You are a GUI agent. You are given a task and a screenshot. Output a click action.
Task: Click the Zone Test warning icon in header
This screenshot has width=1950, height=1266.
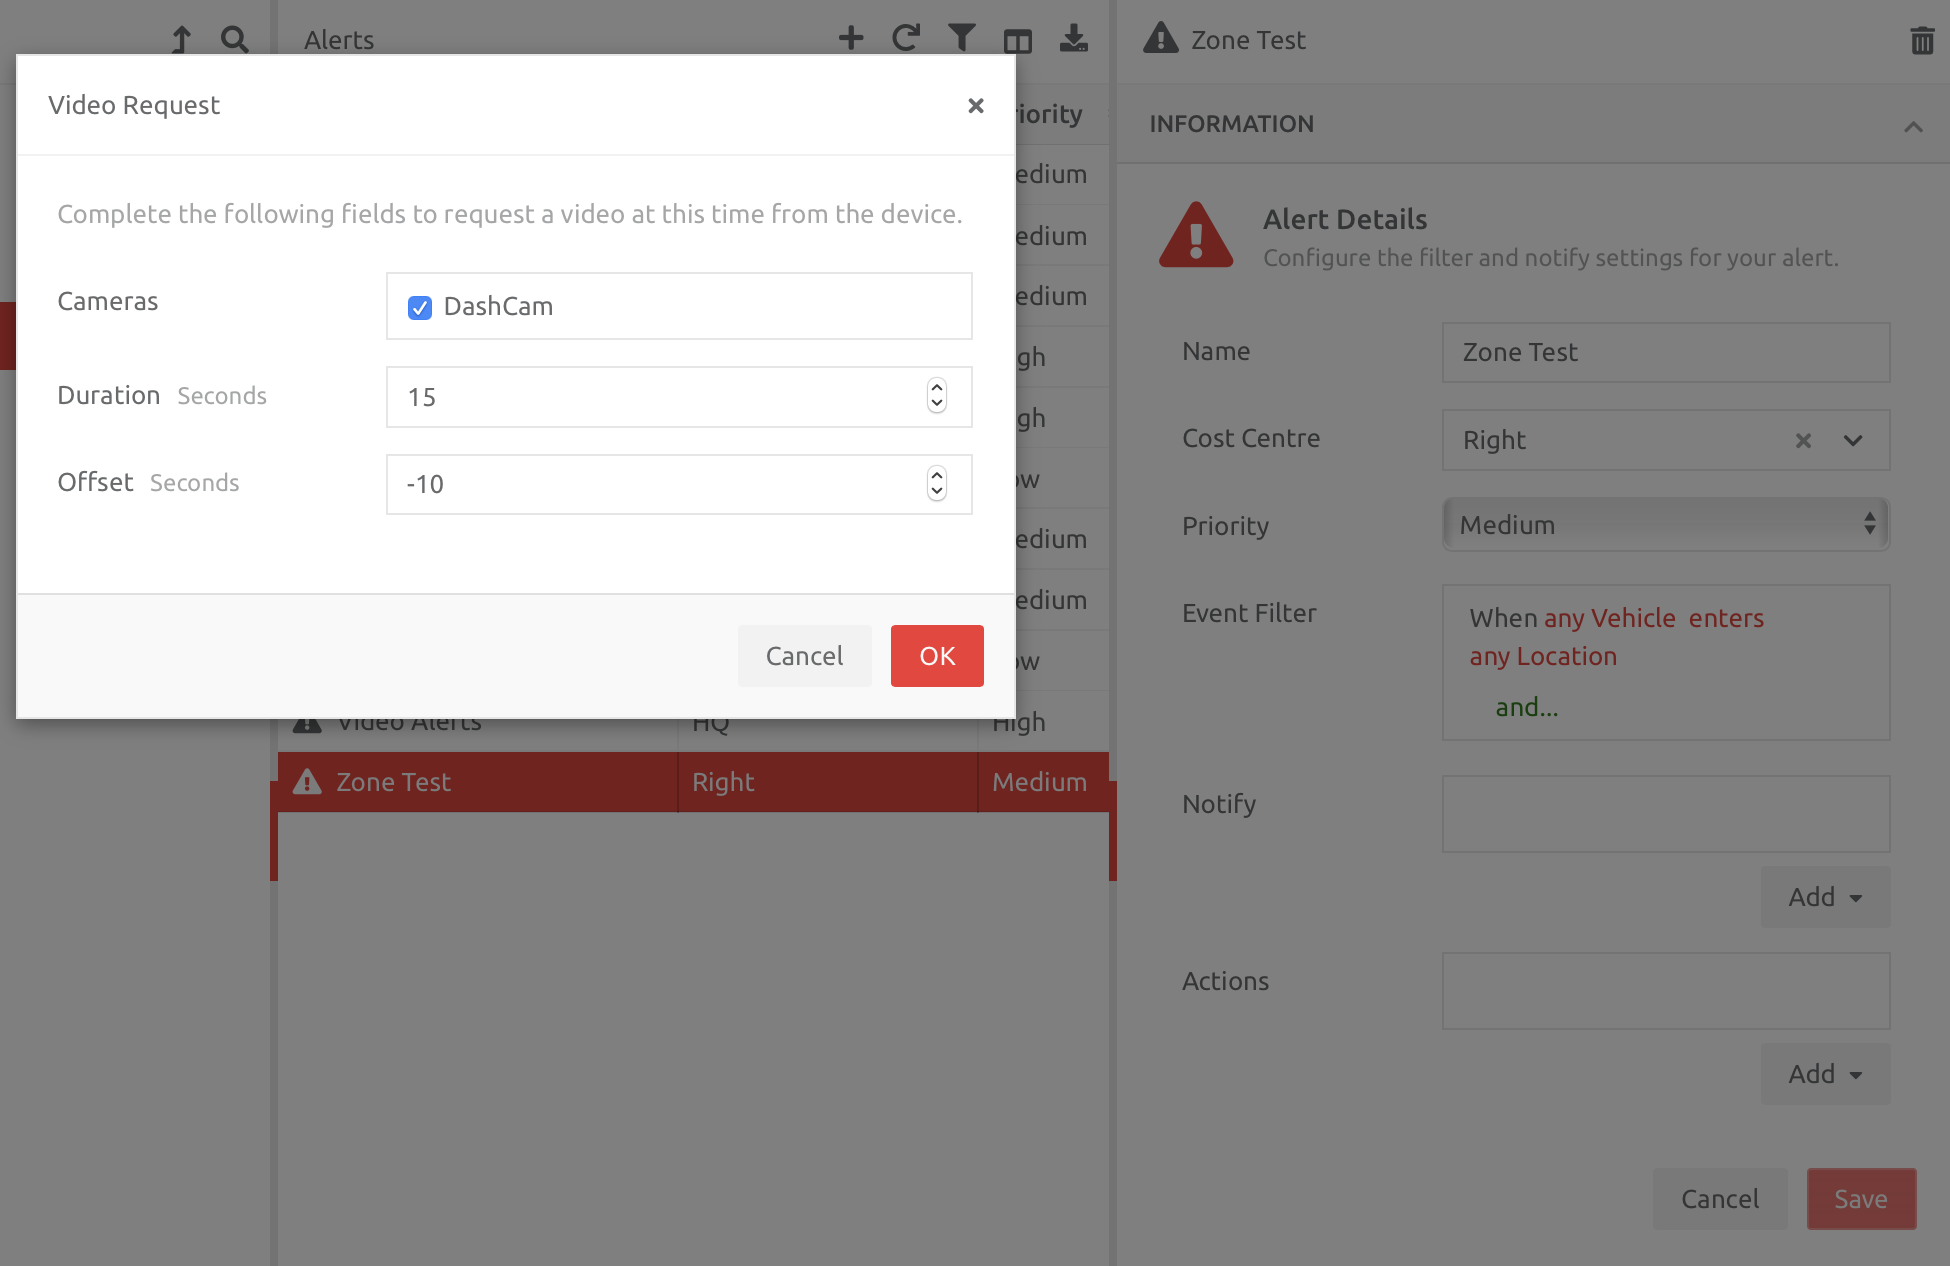point(1160,38)
